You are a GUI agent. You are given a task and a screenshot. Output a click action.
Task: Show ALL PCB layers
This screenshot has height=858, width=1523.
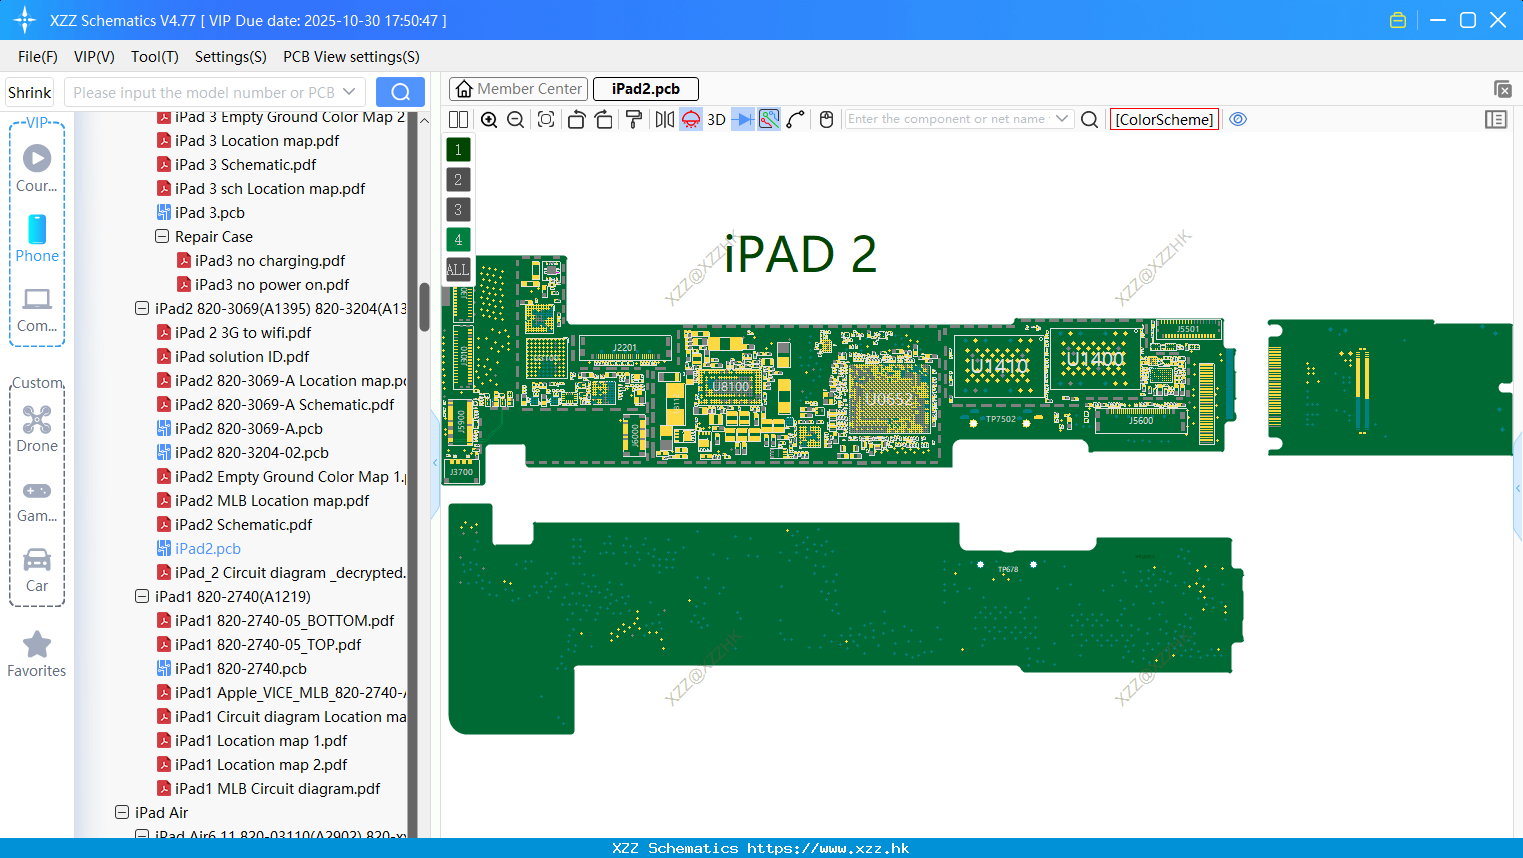pyautogui.click(x=458, y=270)
